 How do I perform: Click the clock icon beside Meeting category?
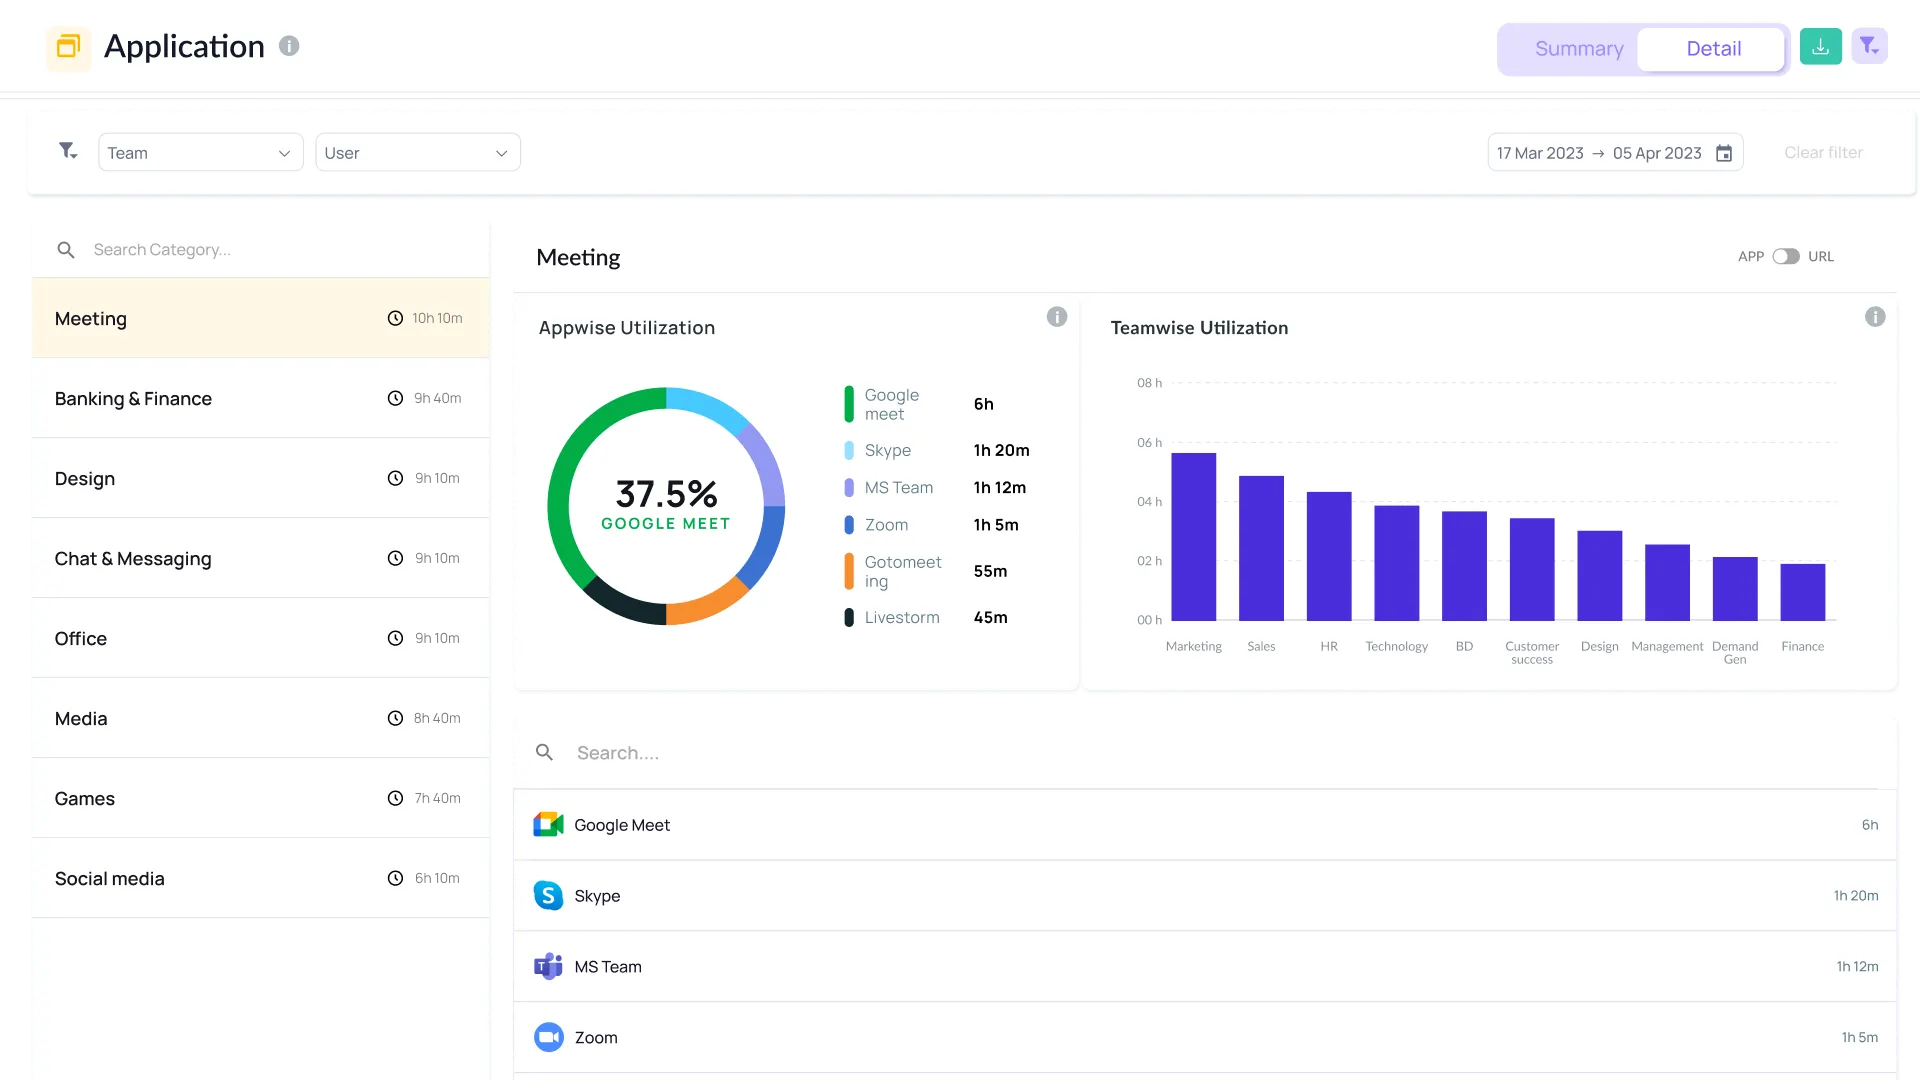coord(394,318)
